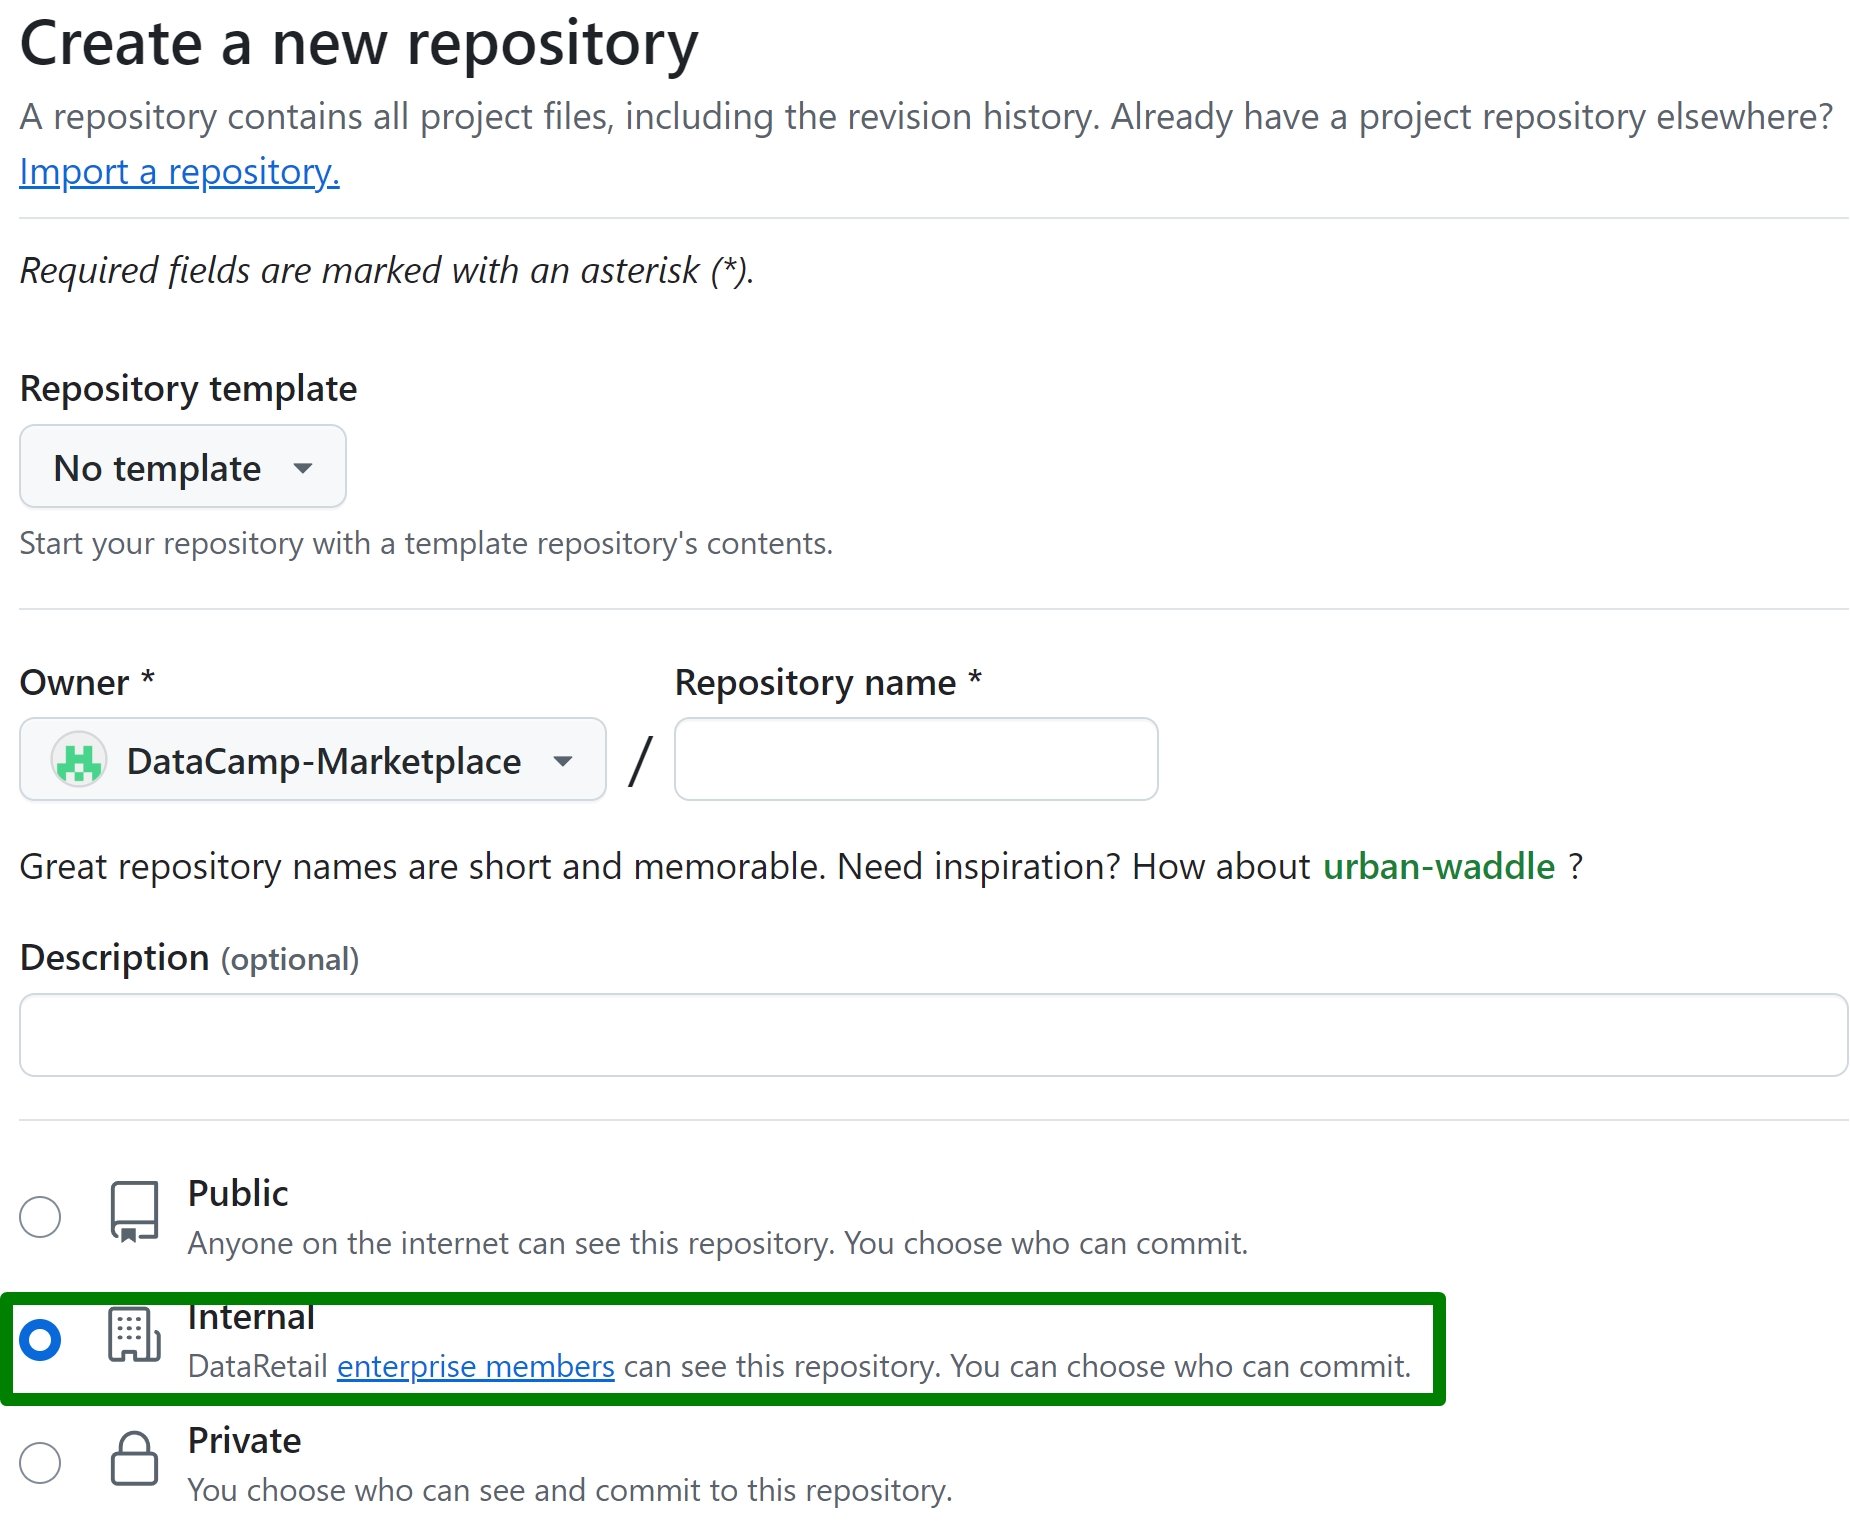Click the Description (optional) label
The height and width of the screenshot is (1521, 1850).
click(189, 958)
